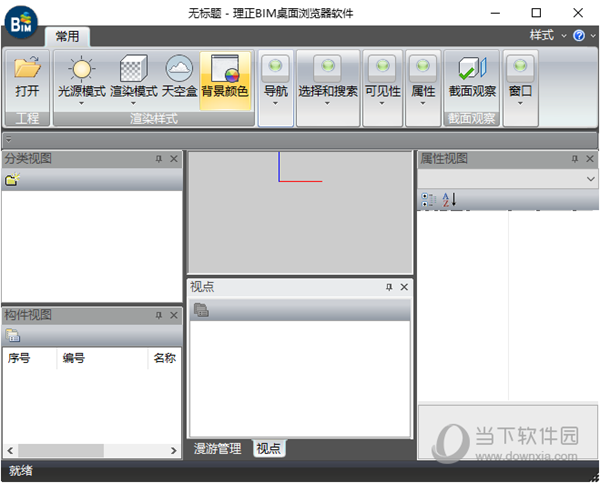Click the new-folder icon in 分类视图 toolbar
Image resolution: width=600 pixels, height=483 pixels.
(13, 179)
